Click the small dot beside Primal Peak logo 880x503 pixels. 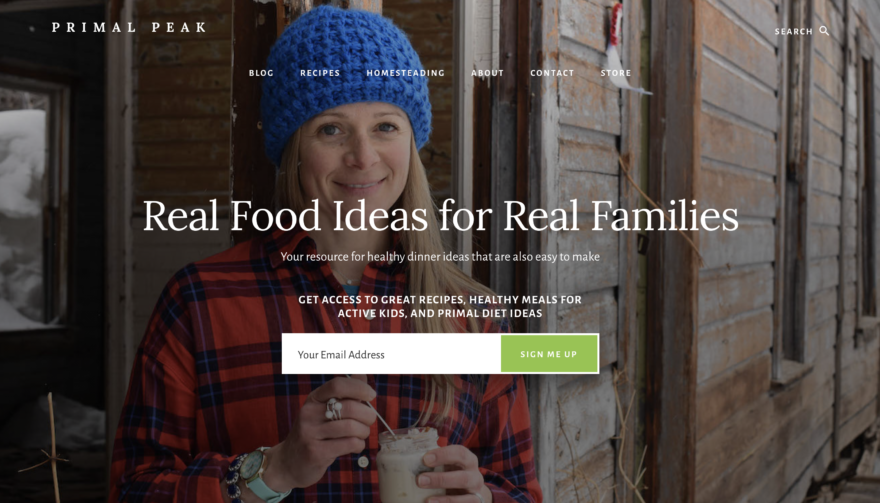(x=33, y=28)
